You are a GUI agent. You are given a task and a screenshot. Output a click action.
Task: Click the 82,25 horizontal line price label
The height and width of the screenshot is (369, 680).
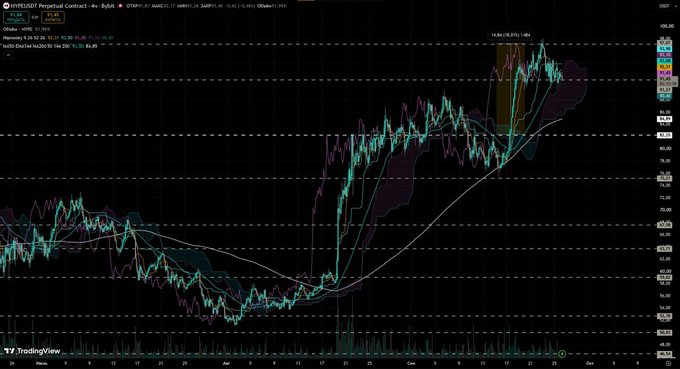(x=665, y=135)
